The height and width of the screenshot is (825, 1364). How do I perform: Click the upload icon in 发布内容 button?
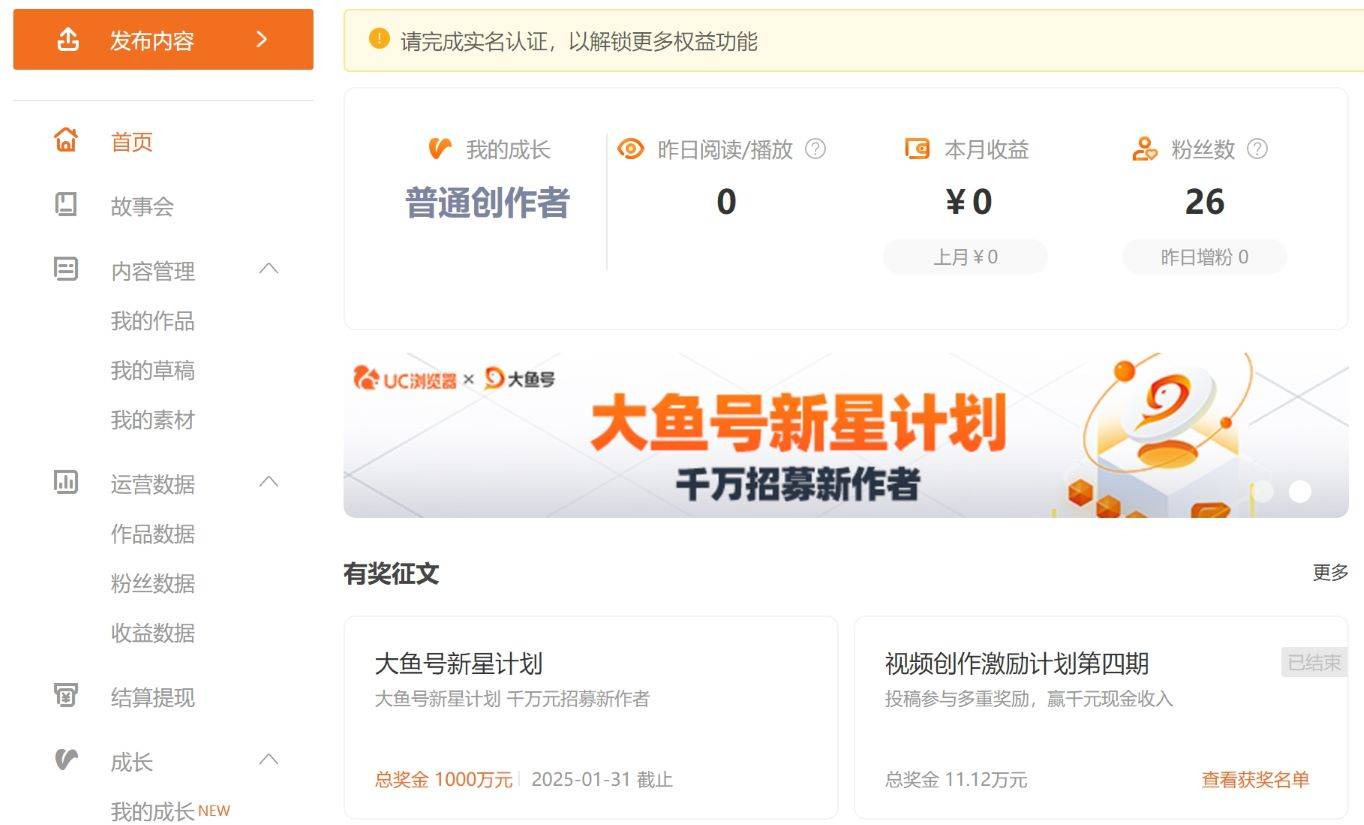coord(67,40)
